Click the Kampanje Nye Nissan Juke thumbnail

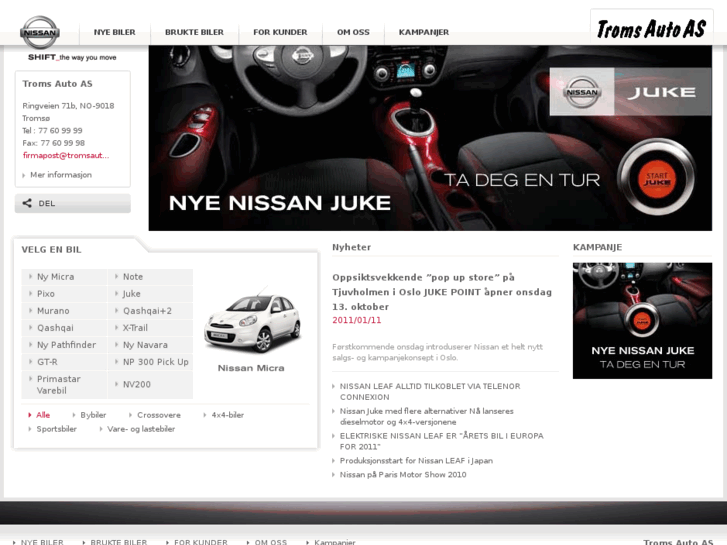click(x=642, y=321)
